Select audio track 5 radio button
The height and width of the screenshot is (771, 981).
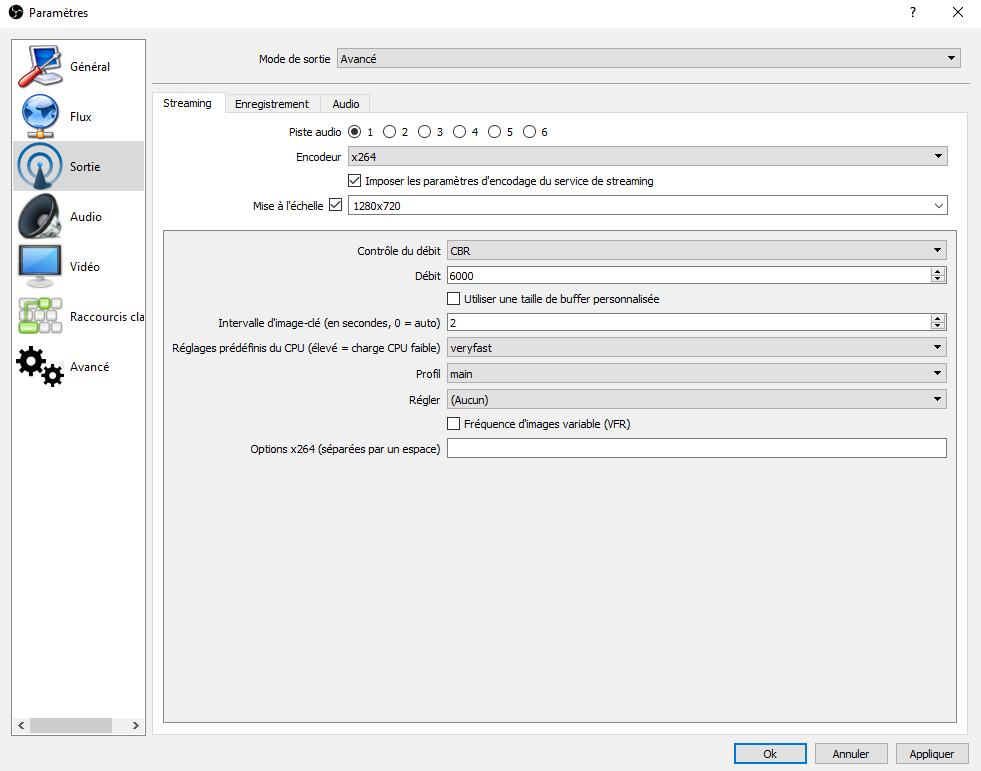click(495, 131)
